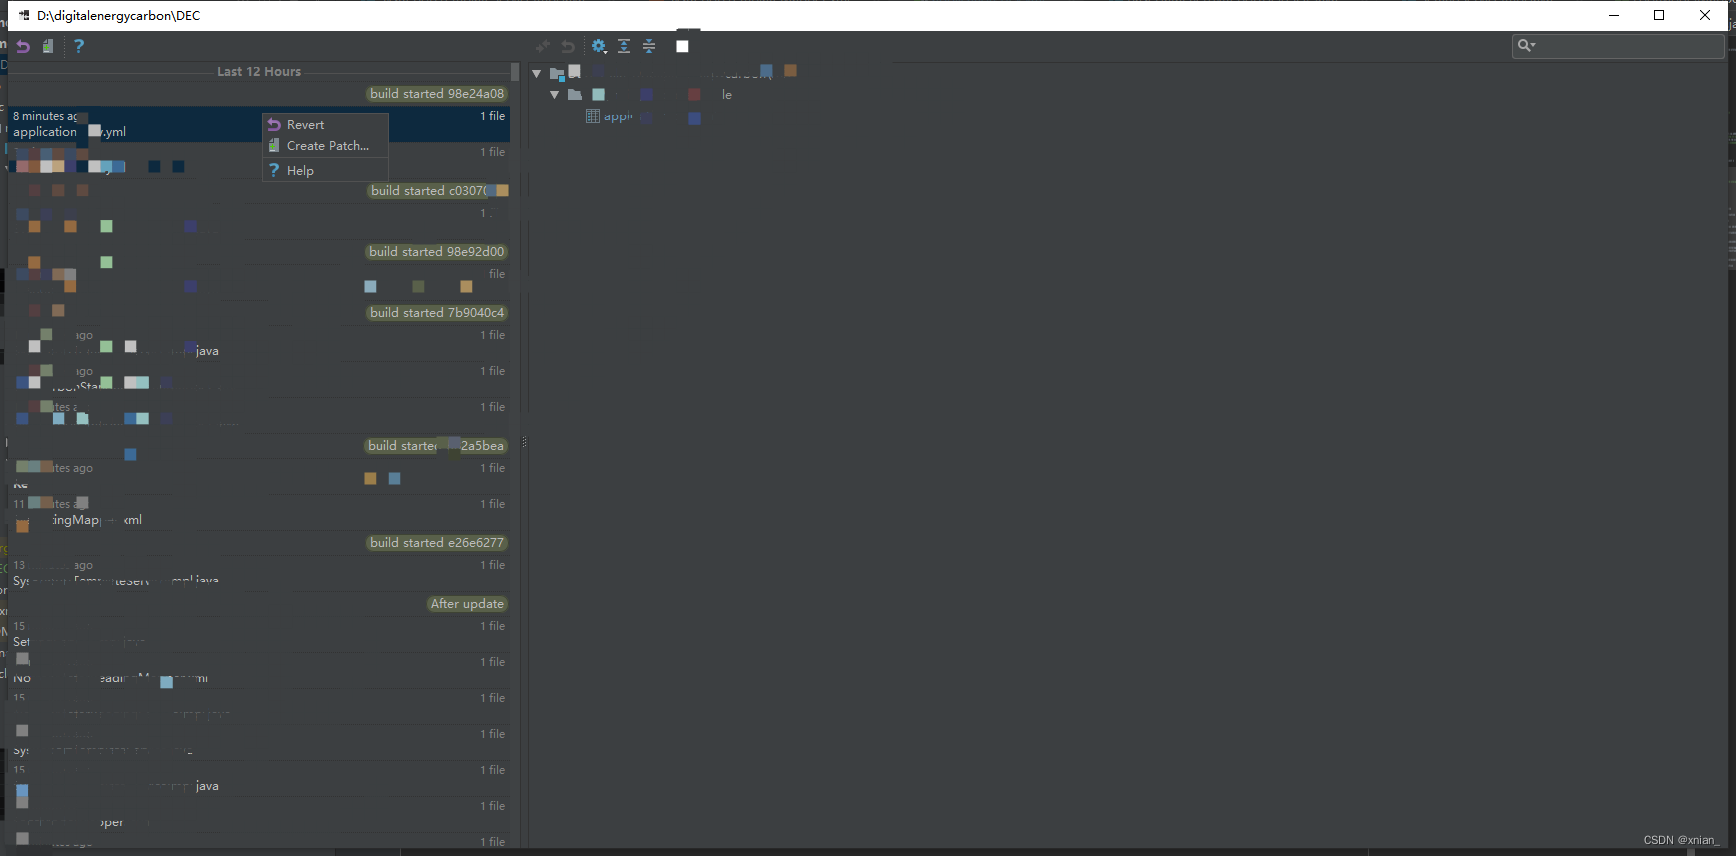This screenshot has height=856, width=1736.
Task: Select the revision row ending in 'ingMap…xml'
Action: (x=260, y=512)
